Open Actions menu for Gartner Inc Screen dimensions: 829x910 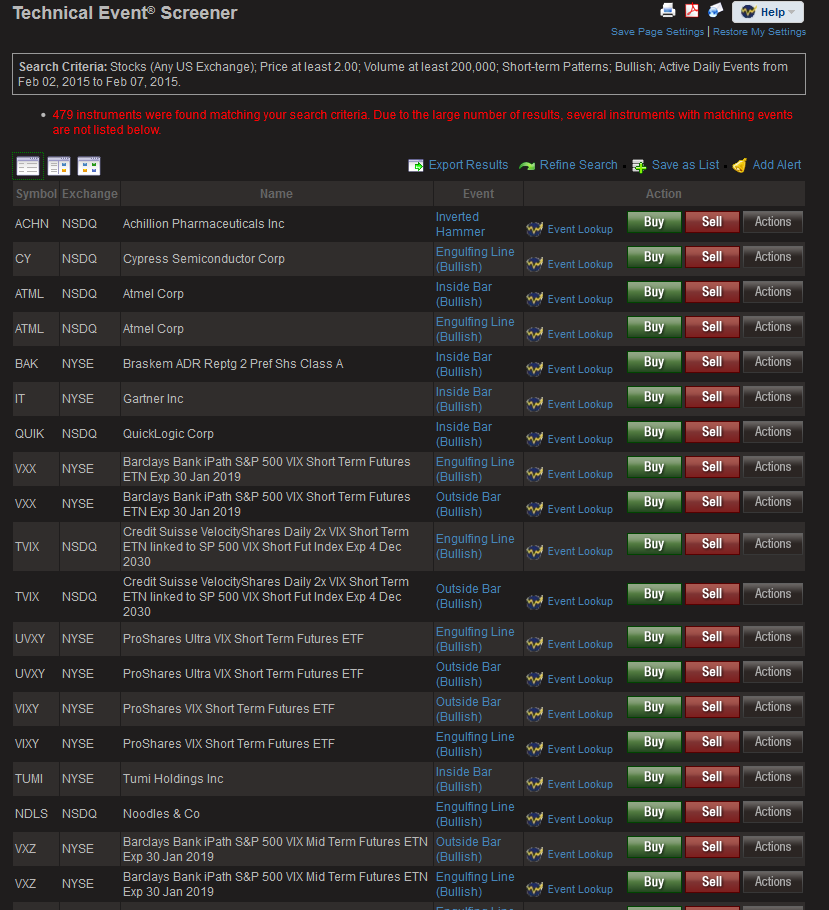[773, 397]
